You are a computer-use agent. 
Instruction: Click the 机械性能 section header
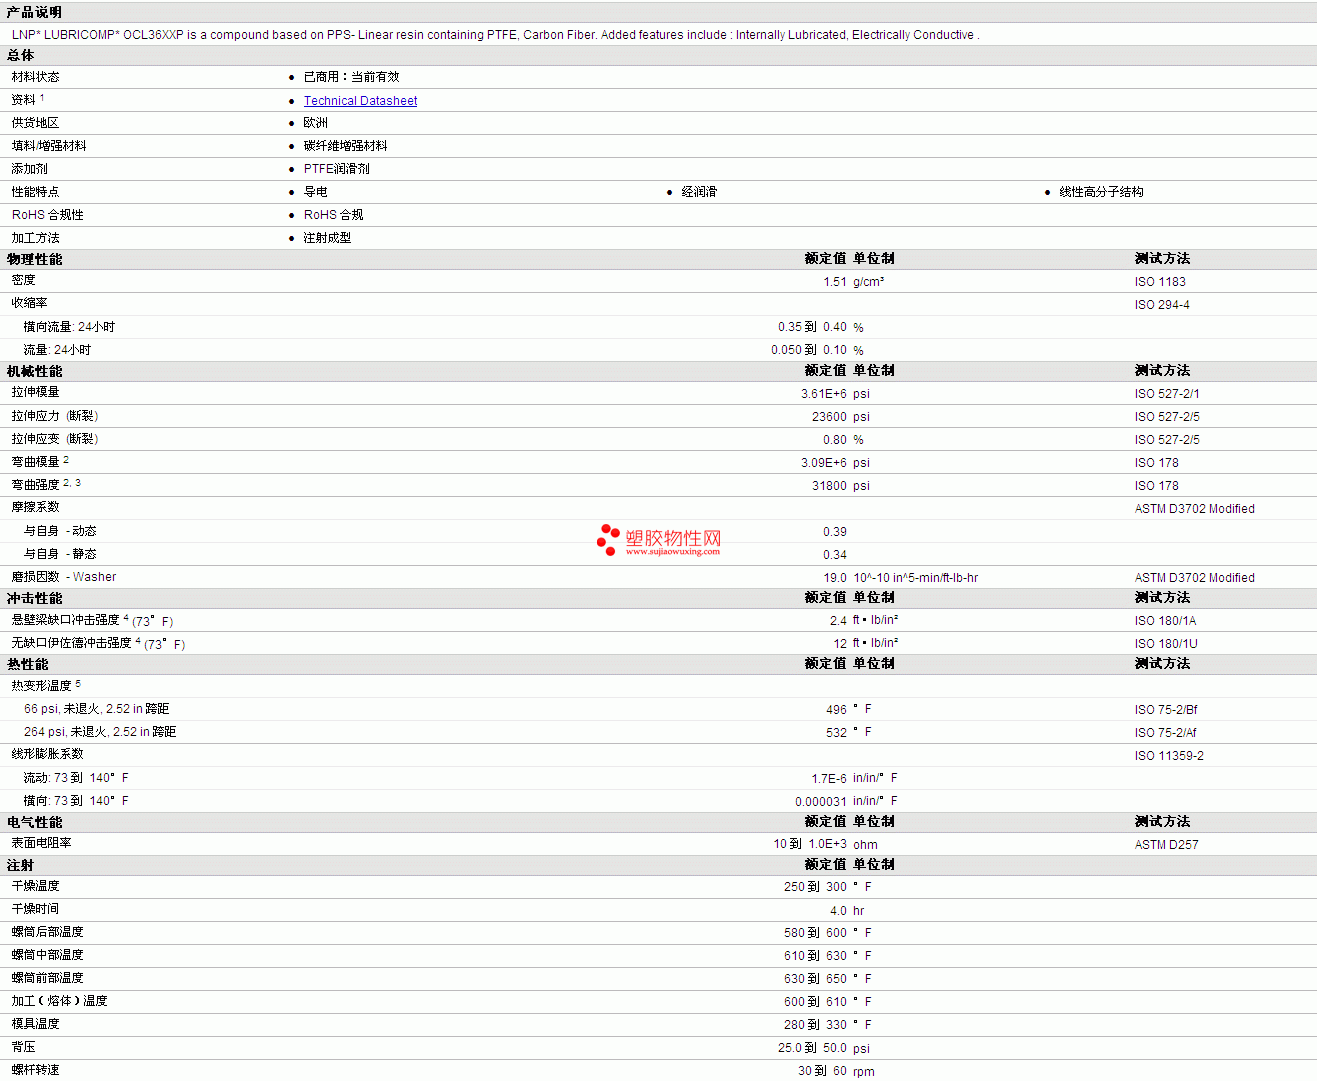click(x=34, y=371)
